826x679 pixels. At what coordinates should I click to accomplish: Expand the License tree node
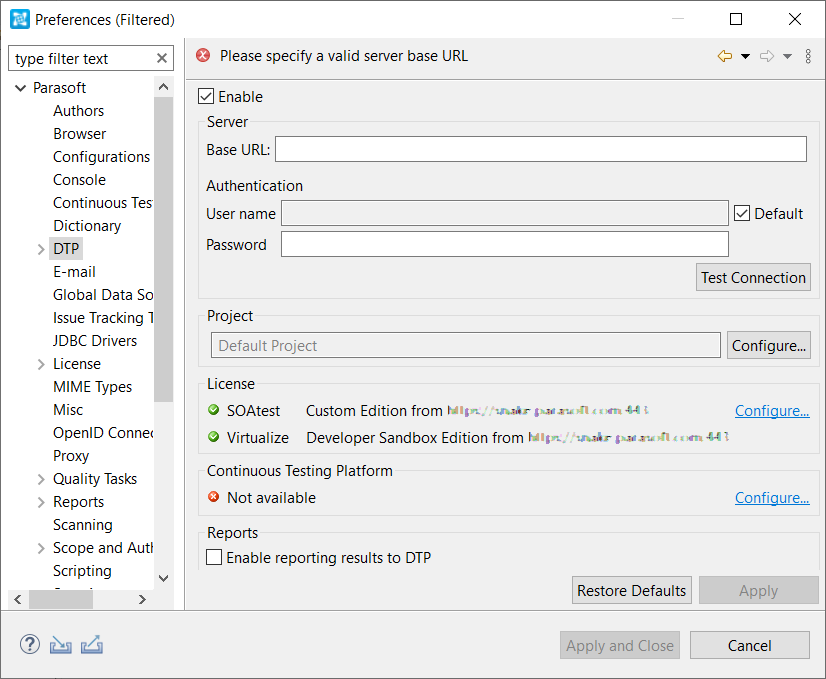coord(41,364)
